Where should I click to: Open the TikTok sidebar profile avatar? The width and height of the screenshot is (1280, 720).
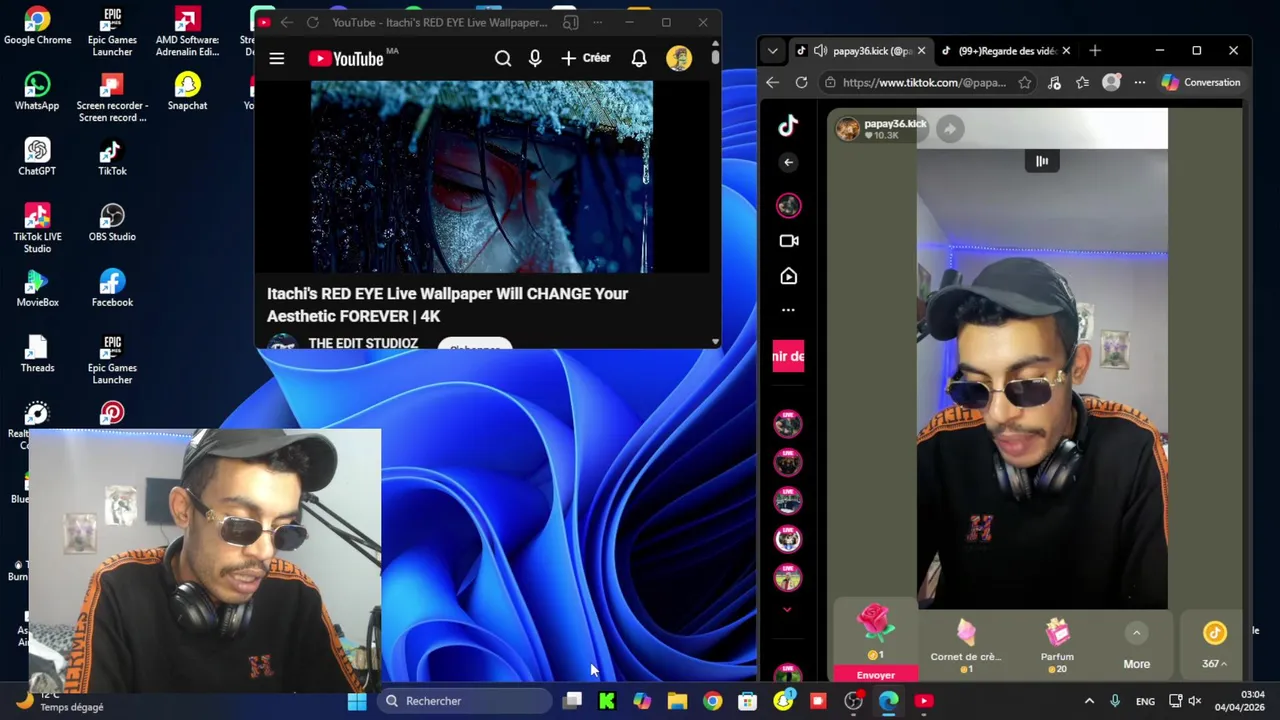click(x=788, y=205)
